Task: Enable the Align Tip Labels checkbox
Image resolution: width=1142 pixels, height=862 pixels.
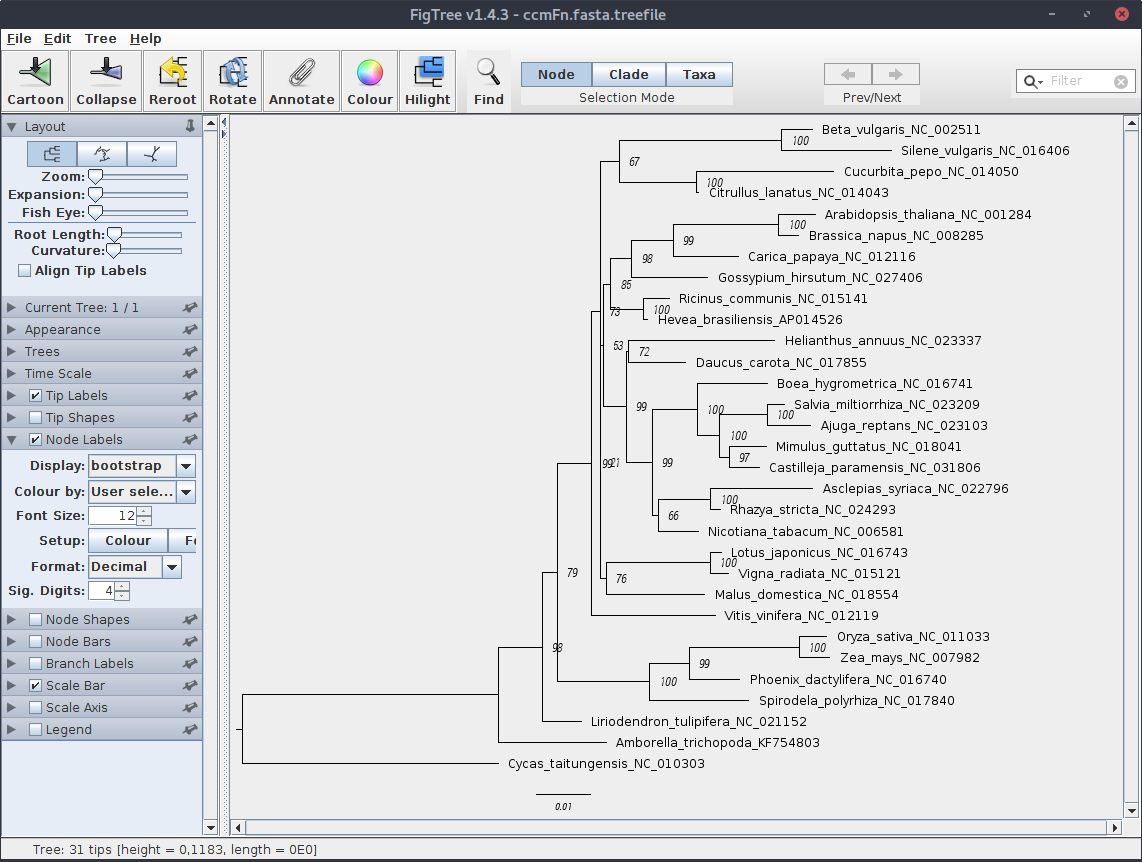Action: coord(25,271)
